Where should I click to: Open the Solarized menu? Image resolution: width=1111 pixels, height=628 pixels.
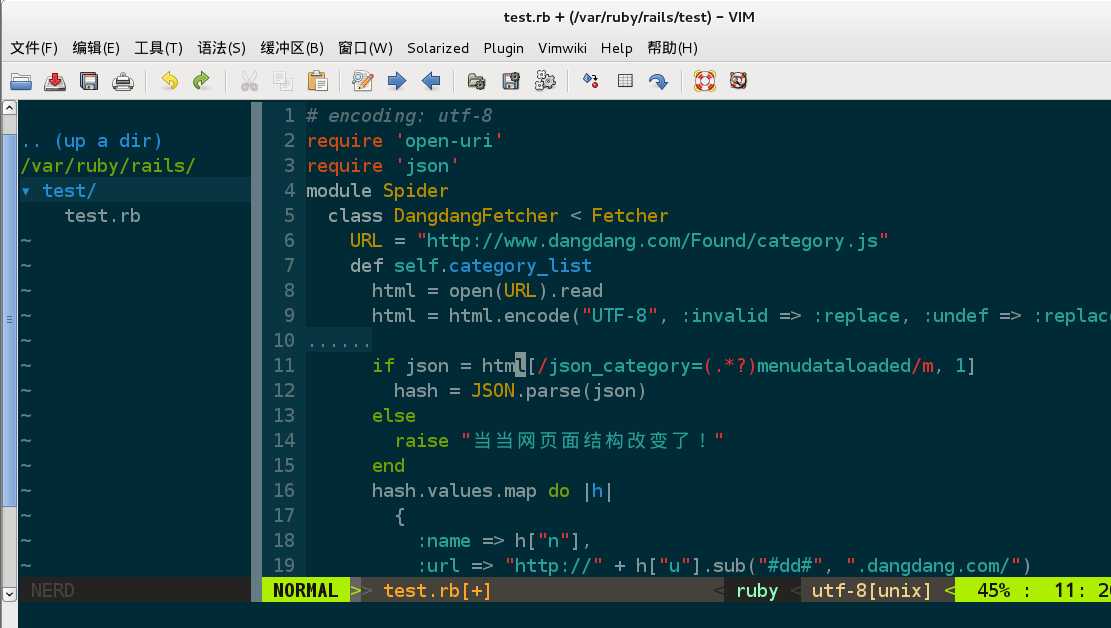pos(438,48)
